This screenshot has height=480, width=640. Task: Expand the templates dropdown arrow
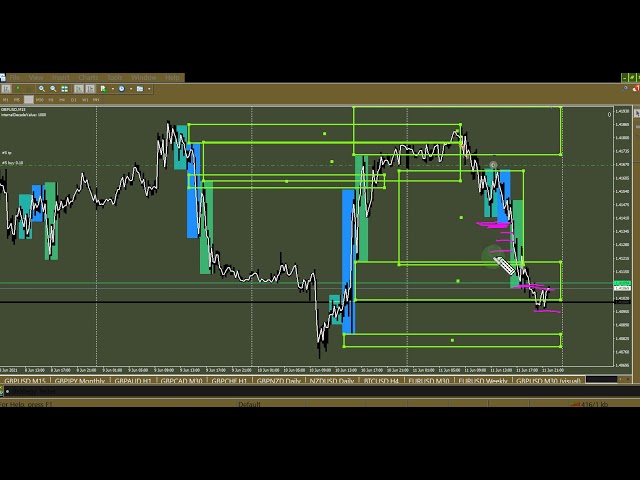pos(149,89)
